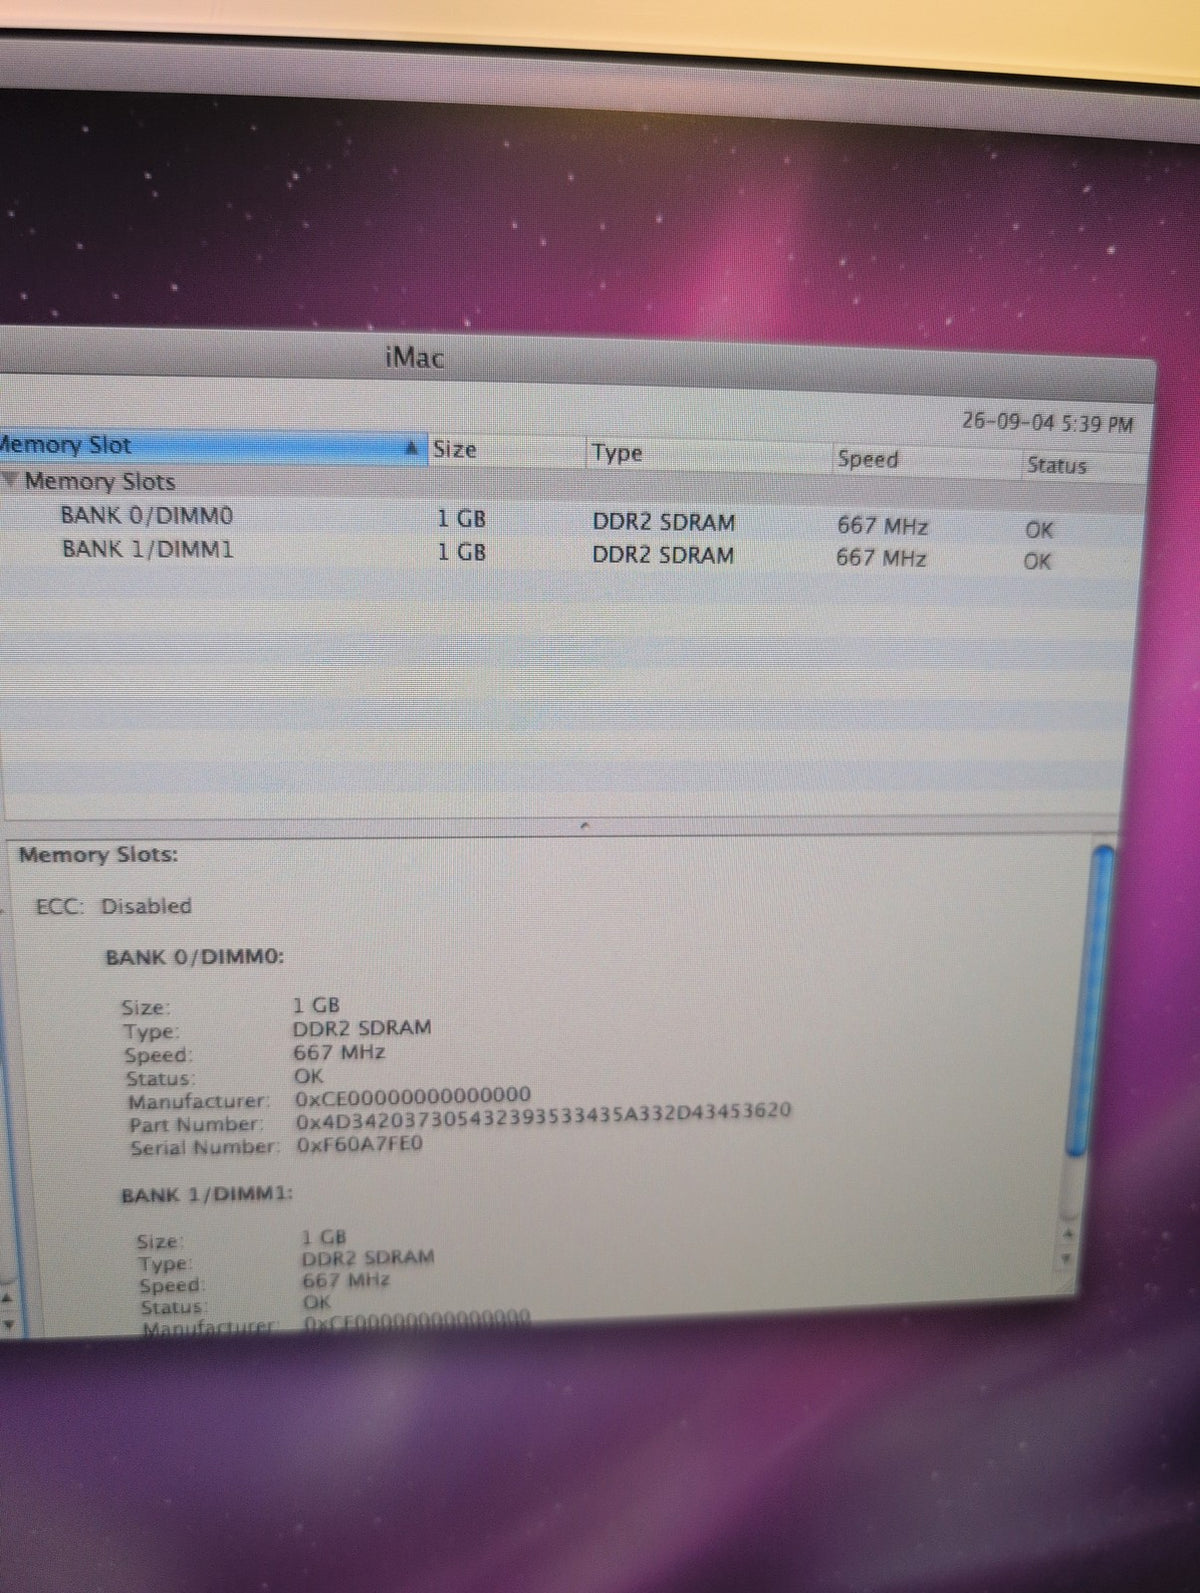Image resolution: width=1200 pixels, height=1593 pixels.
Task: Click the BANK 1/DIMM1: detail heading
Action: coord(207,1195)
